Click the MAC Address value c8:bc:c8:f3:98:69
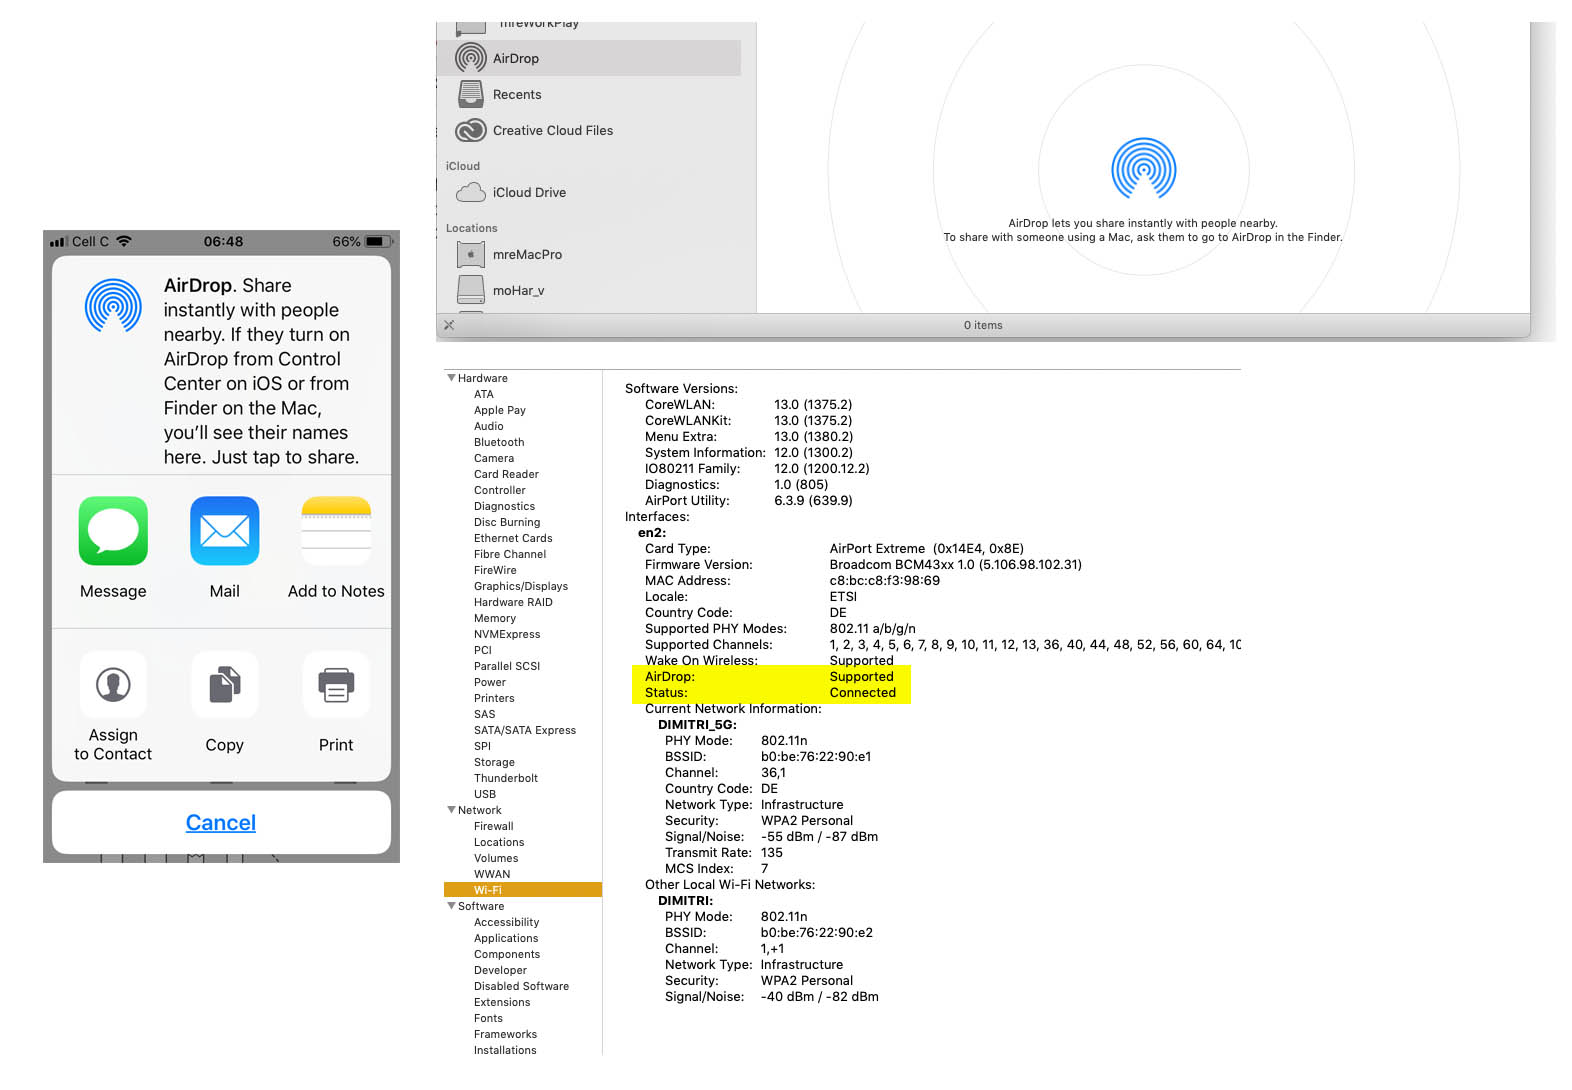1572x1090 pixels. tap(884, 580)
